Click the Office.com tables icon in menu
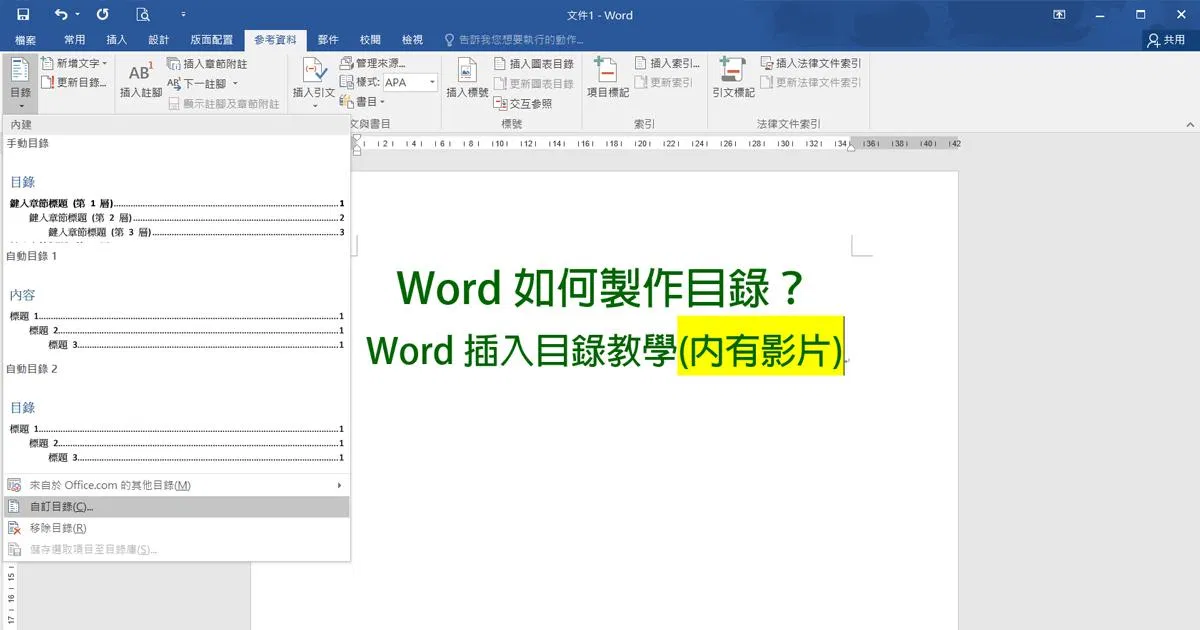This screenshot has height=630, width=1200. pyautogui.click(x=14, y=485)
